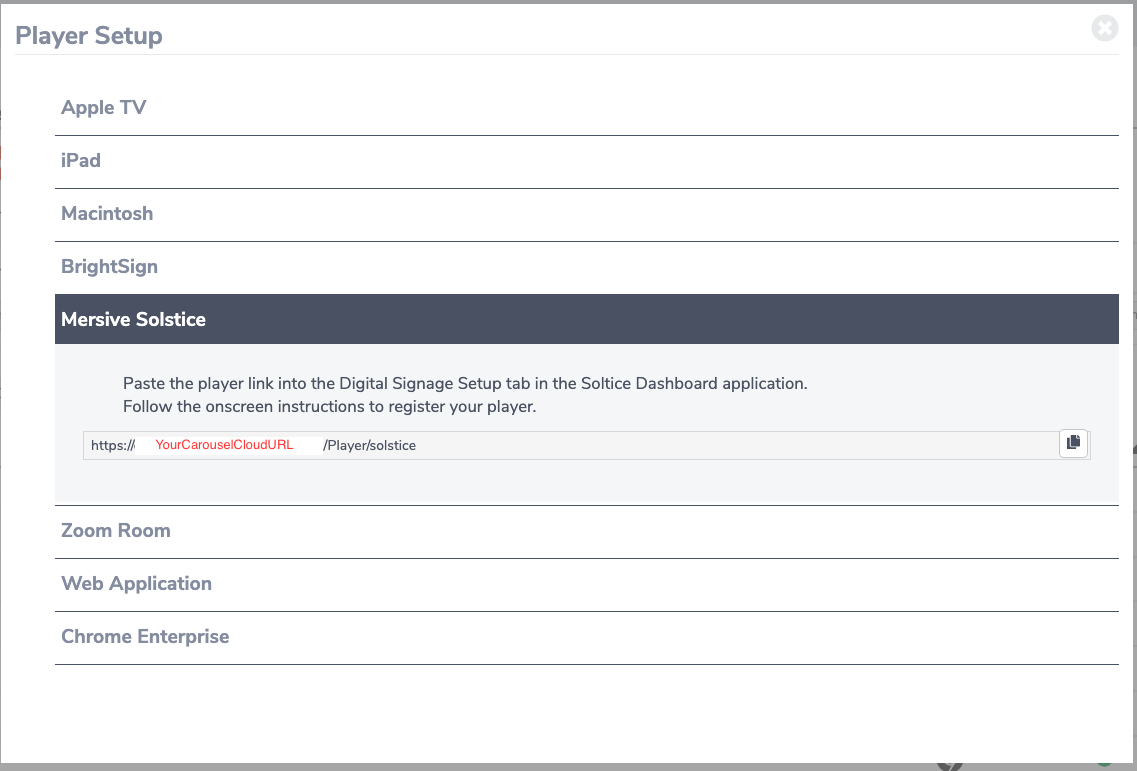
Task: Open the Web Application section
Action: (x=587, y=584)
